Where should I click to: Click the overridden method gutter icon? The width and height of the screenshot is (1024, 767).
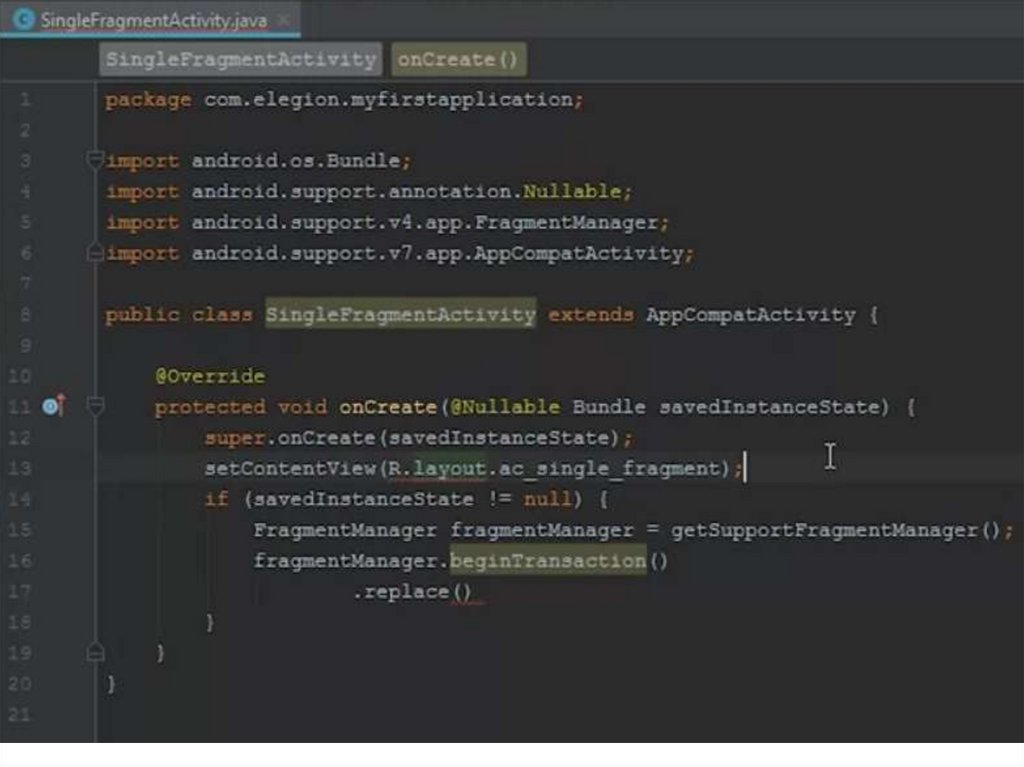point(53,406)
